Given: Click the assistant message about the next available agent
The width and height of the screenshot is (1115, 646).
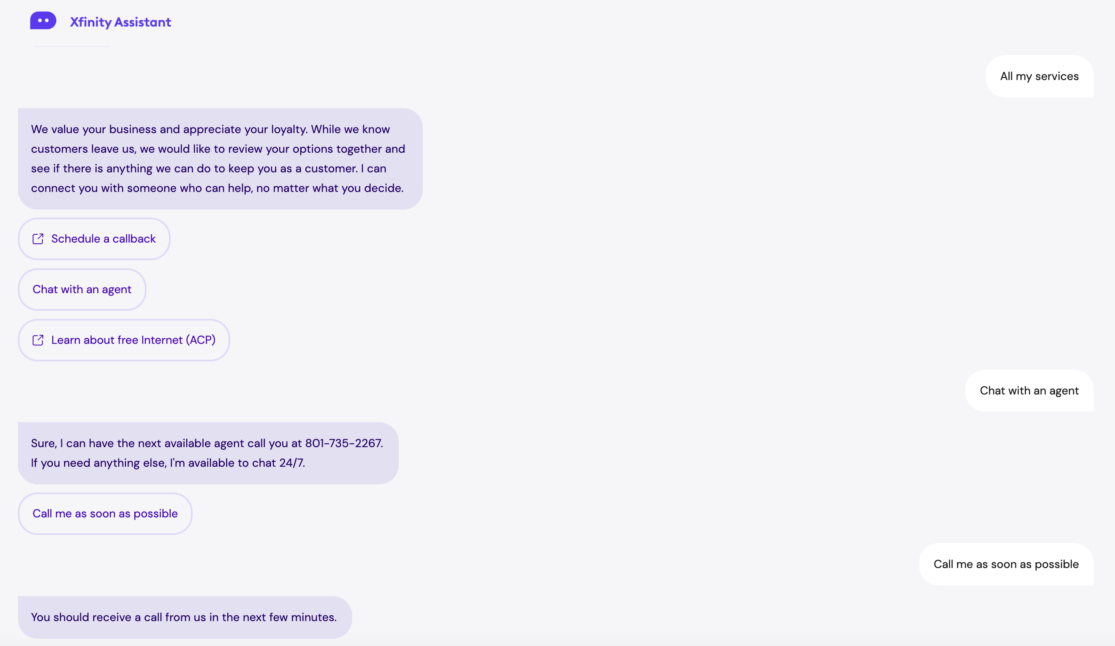Looking at the screenshot, I should pos(208,452).
